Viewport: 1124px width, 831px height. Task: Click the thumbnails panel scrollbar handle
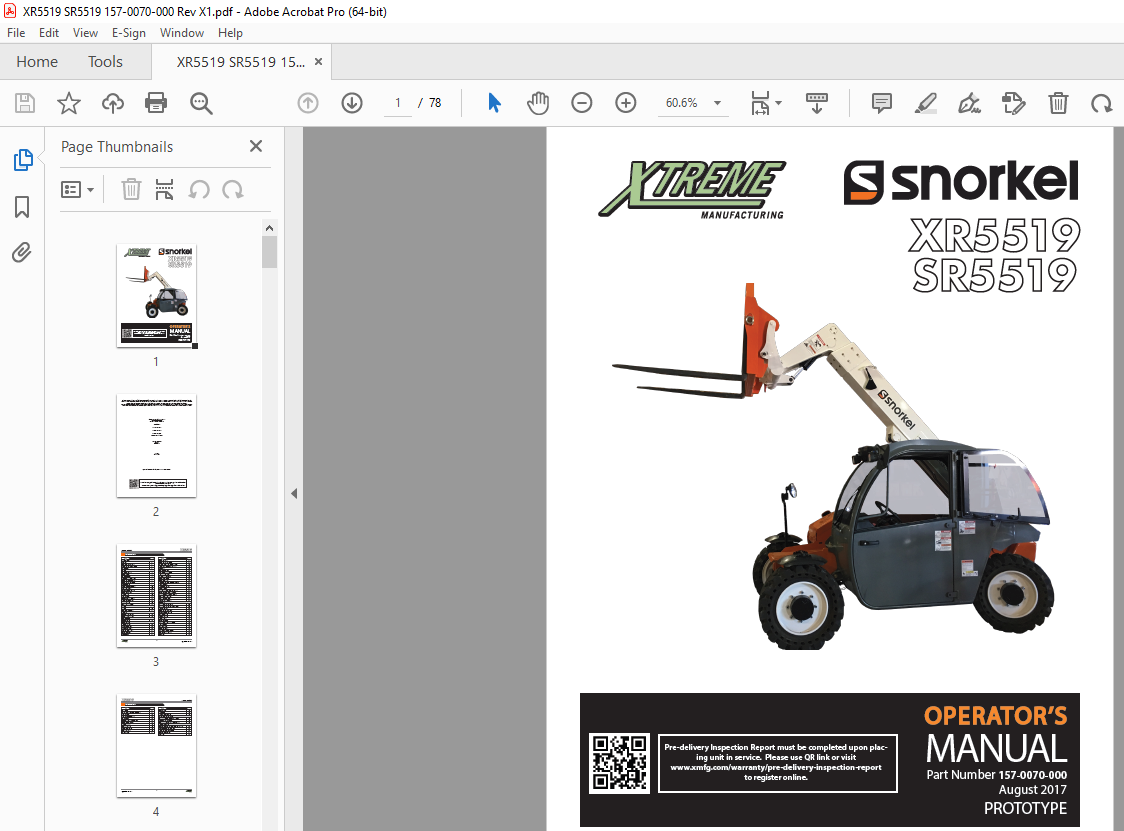tap(270, 252)
